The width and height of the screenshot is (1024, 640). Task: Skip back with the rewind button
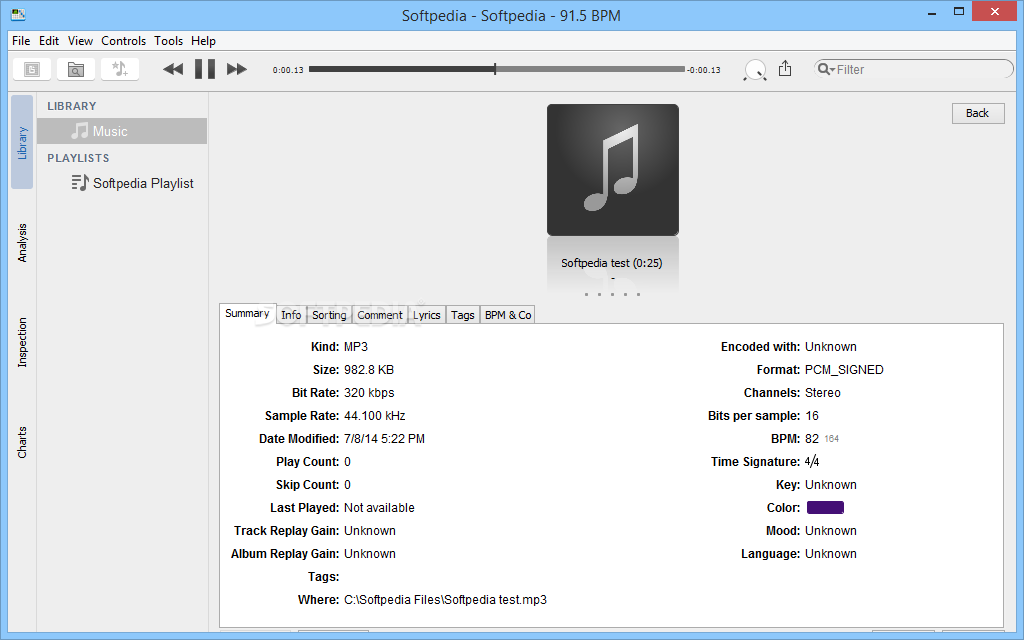(x=173, y=69)
